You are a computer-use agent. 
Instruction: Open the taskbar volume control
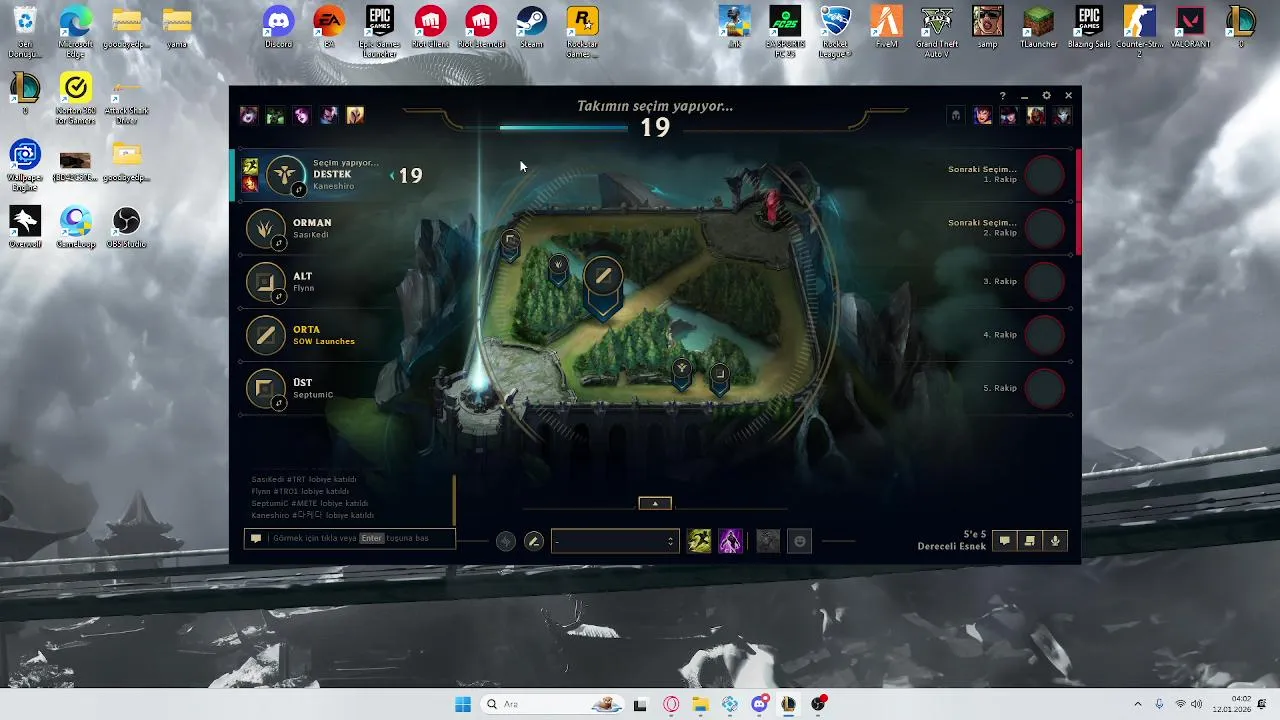tap(1197, 704)
